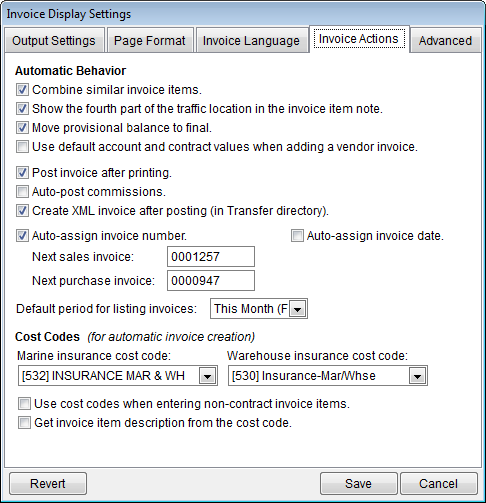Click the Automatic Behavior heading

tap(70, 71)
